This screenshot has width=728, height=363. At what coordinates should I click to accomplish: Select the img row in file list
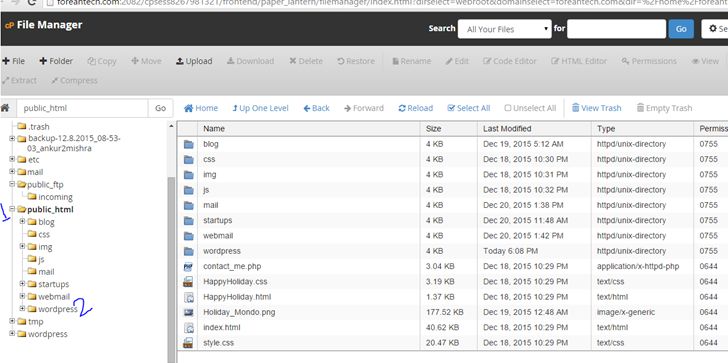(x=452, y=175)
